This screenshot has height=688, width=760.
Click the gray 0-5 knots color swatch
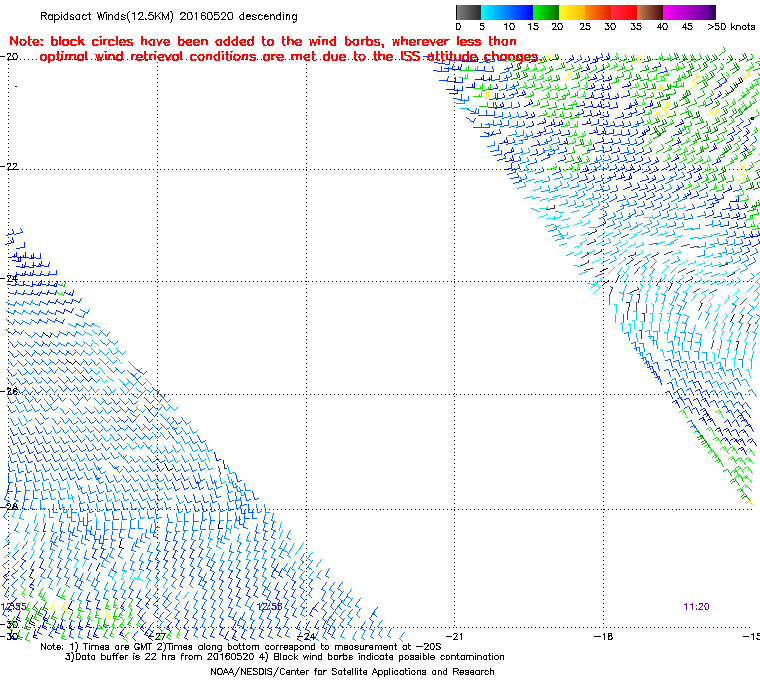tap(468, 12)
